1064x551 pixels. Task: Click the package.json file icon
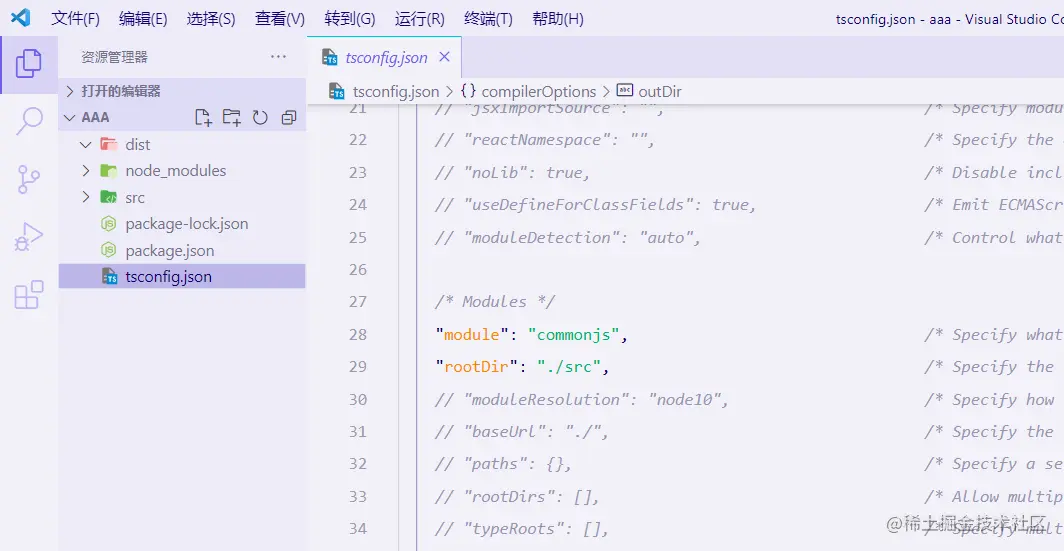(108, 250)
